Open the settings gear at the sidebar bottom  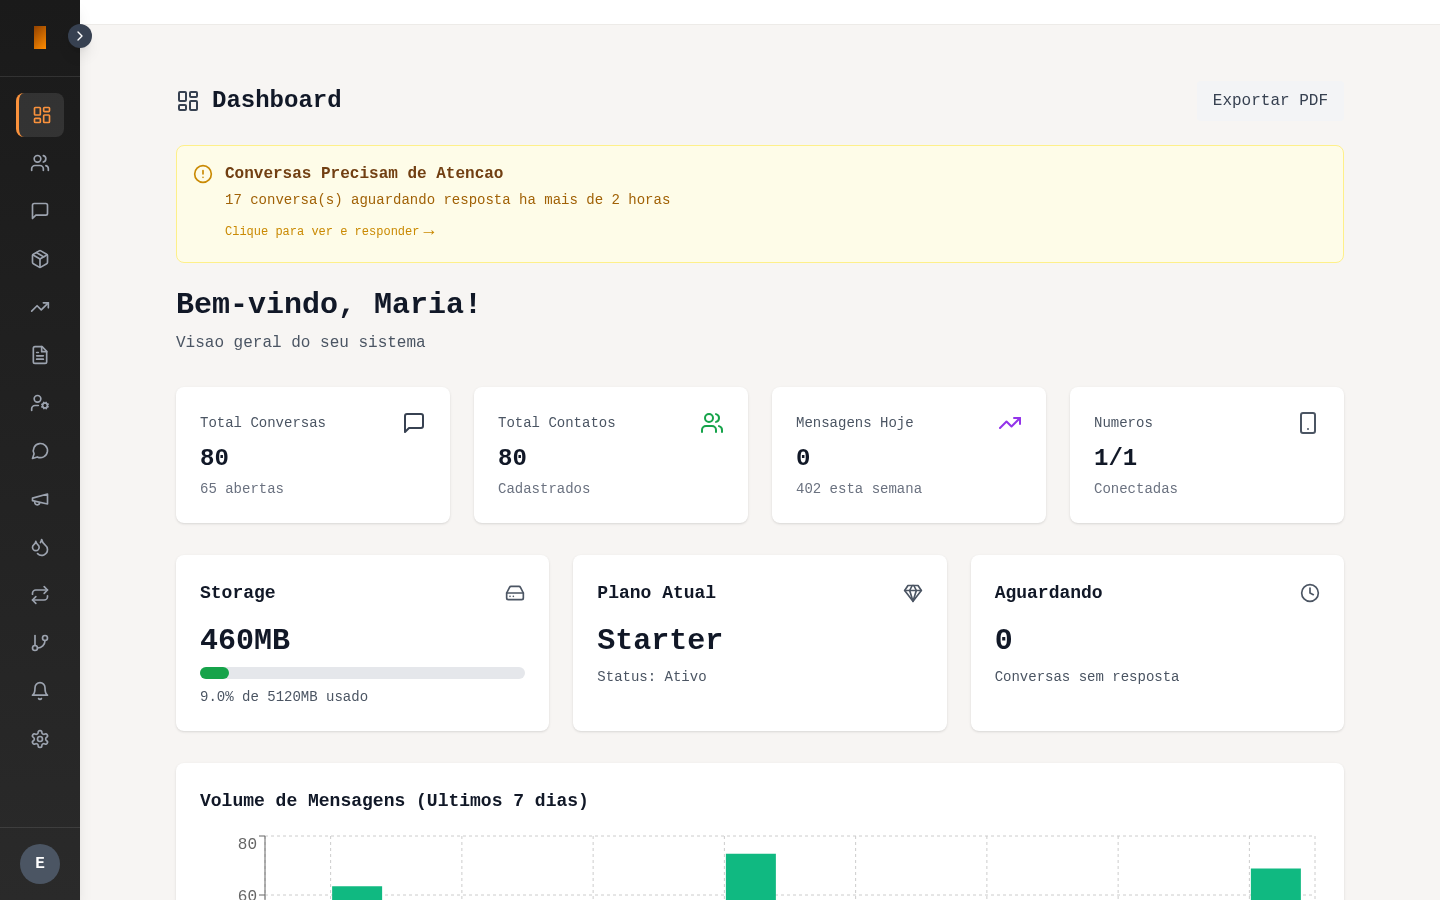pos(40,739)
